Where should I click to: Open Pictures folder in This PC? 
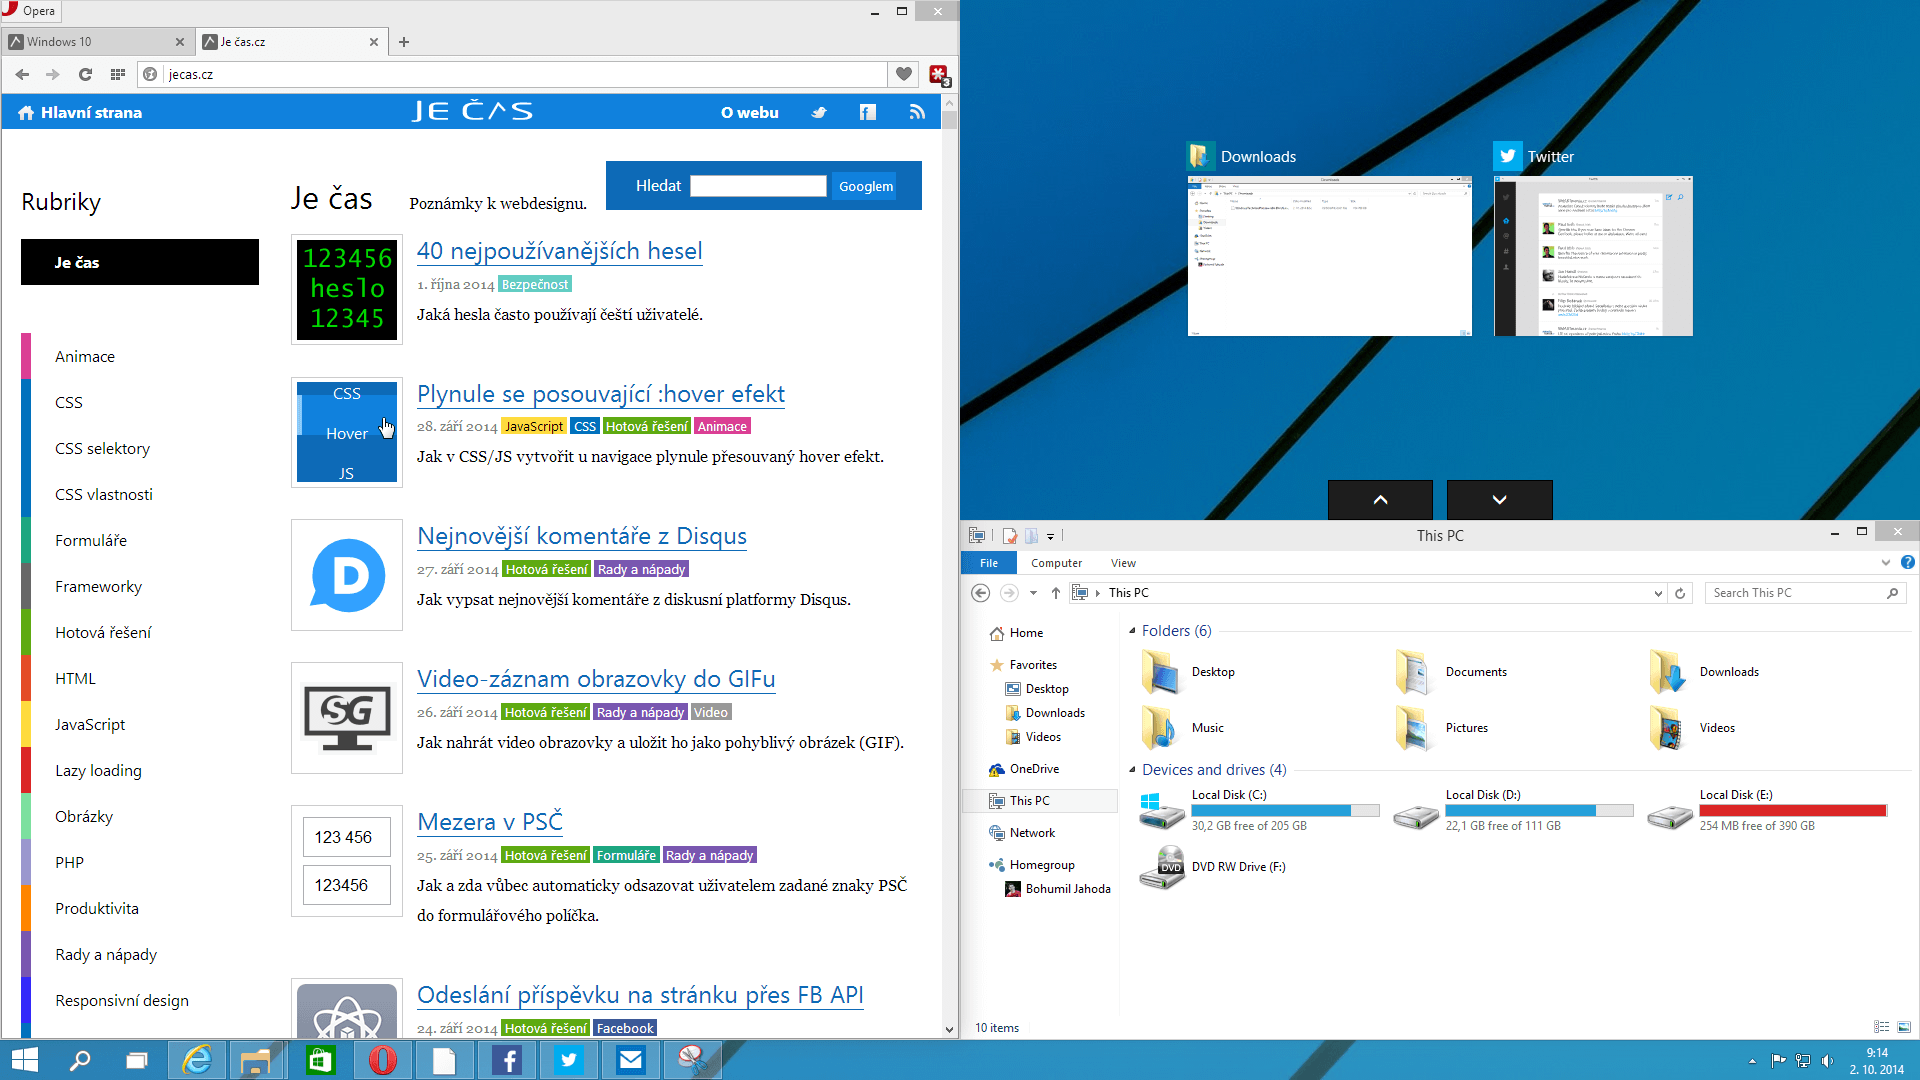pyautogui.click(x=1442, y=728)
